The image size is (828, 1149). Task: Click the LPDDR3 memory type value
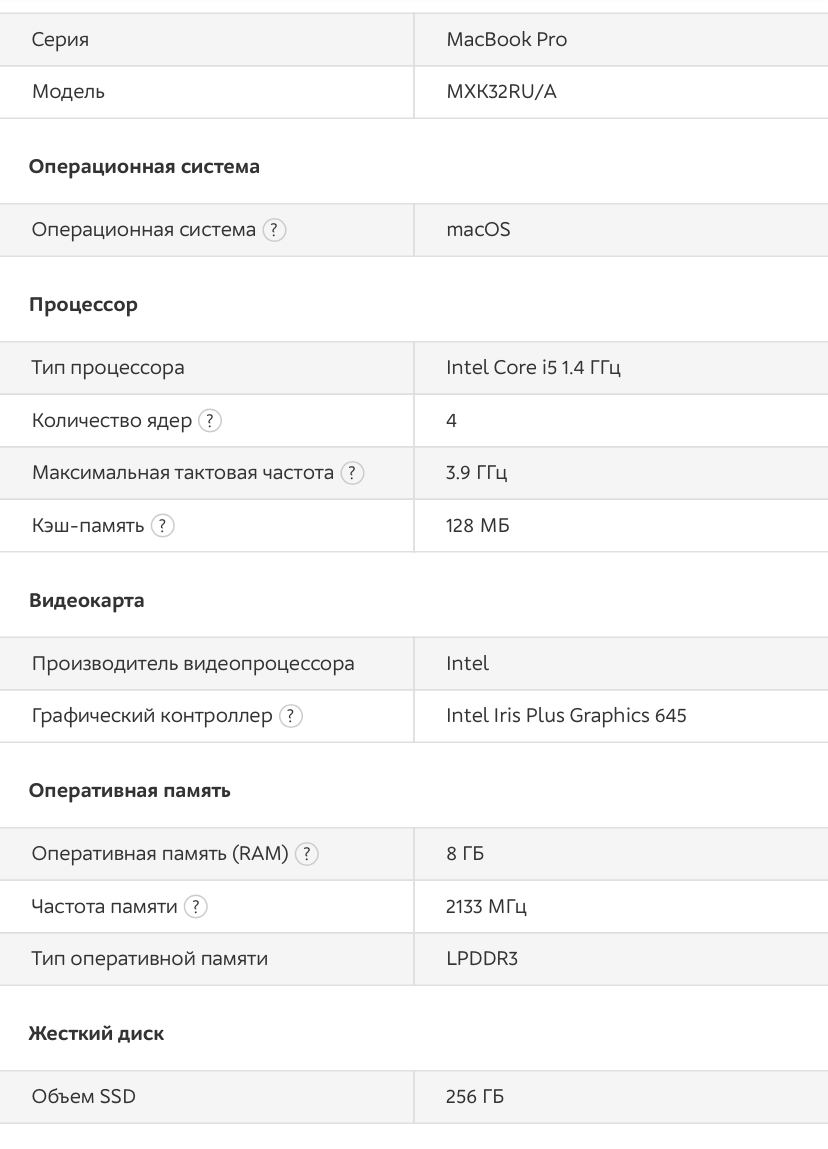click(482, 959)
